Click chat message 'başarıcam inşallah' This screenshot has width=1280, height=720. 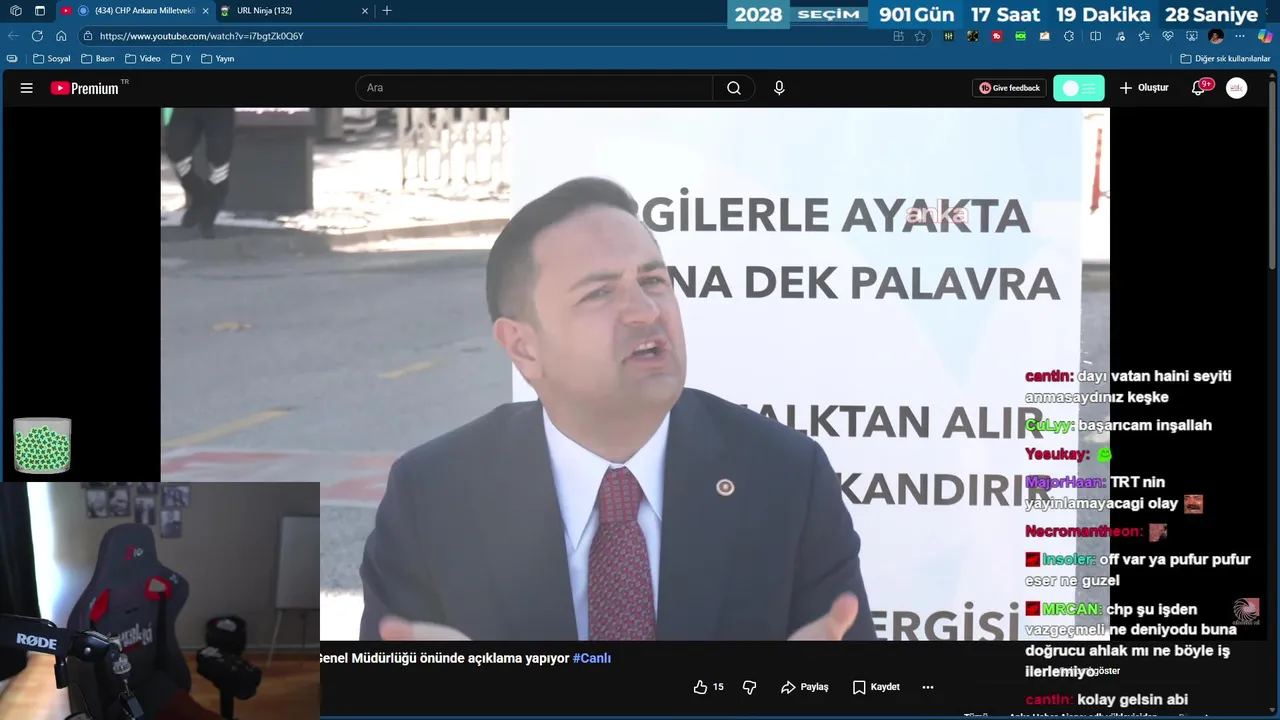[x=1145, y=425]
